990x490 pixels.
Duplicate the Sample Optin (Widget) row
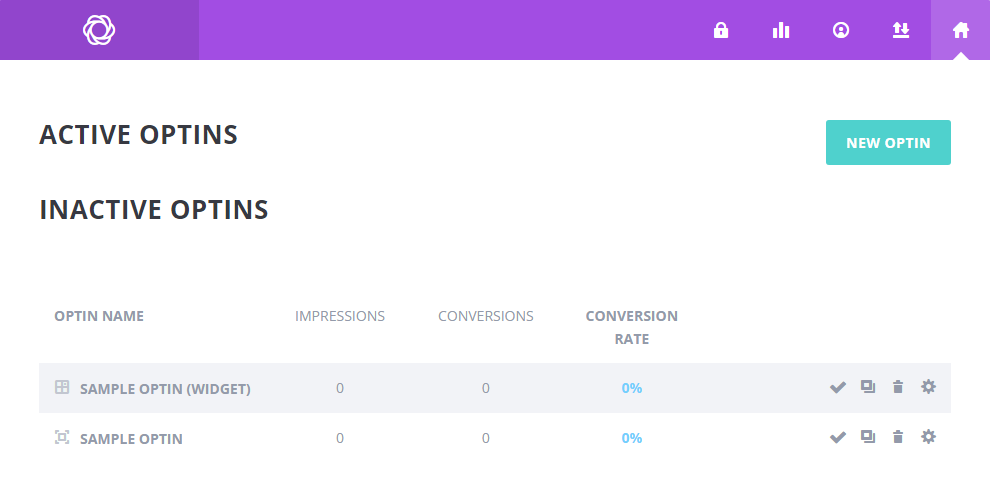point(868,387)
